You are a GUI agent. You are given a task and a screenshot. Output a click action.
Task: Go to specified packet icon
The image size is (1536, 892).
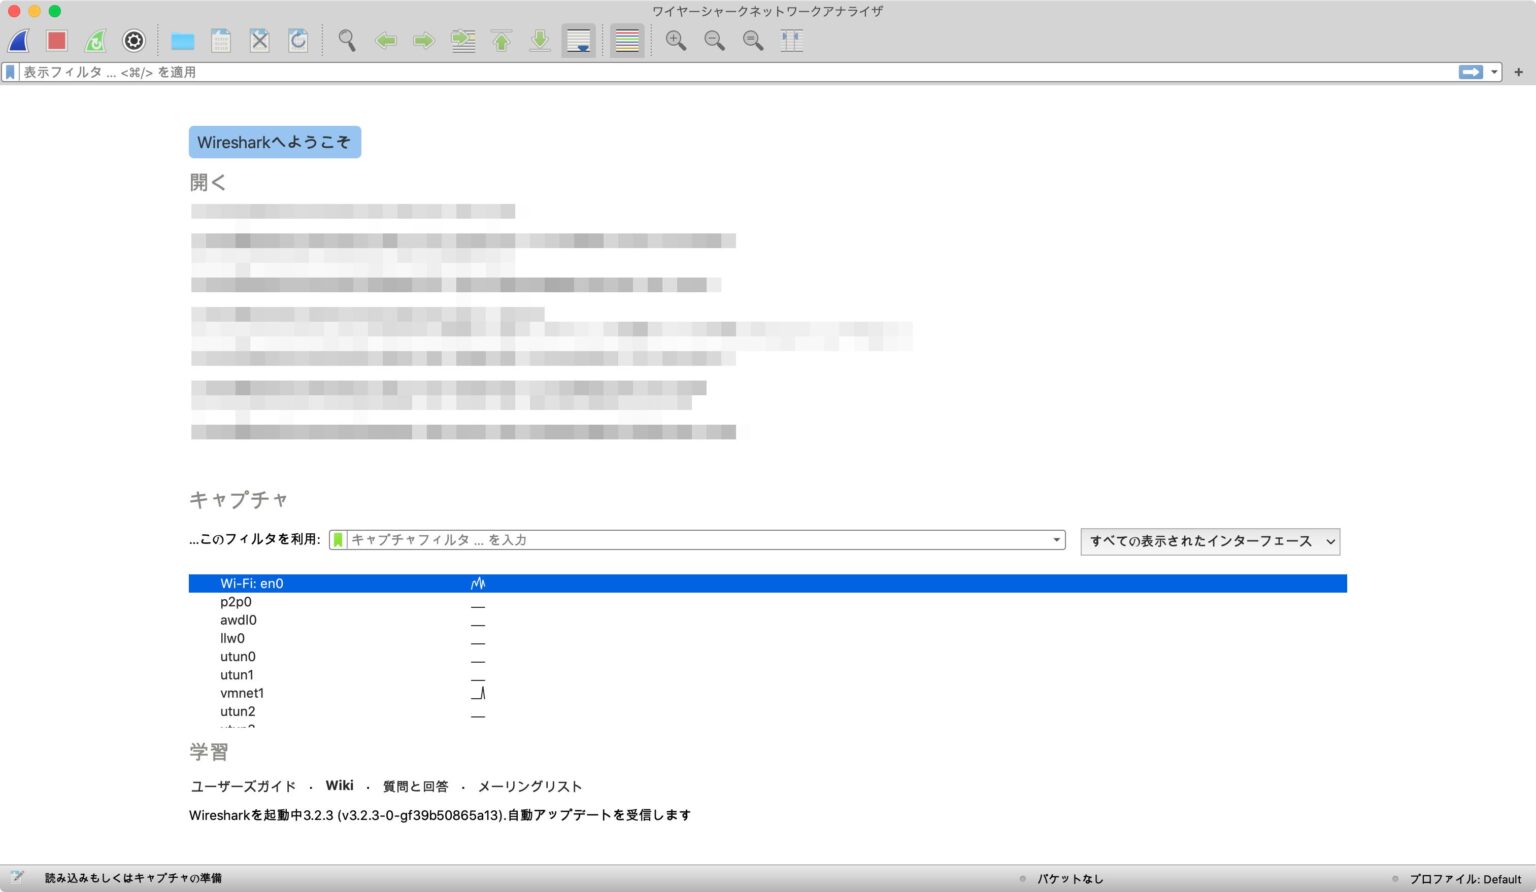click(463, 41)
